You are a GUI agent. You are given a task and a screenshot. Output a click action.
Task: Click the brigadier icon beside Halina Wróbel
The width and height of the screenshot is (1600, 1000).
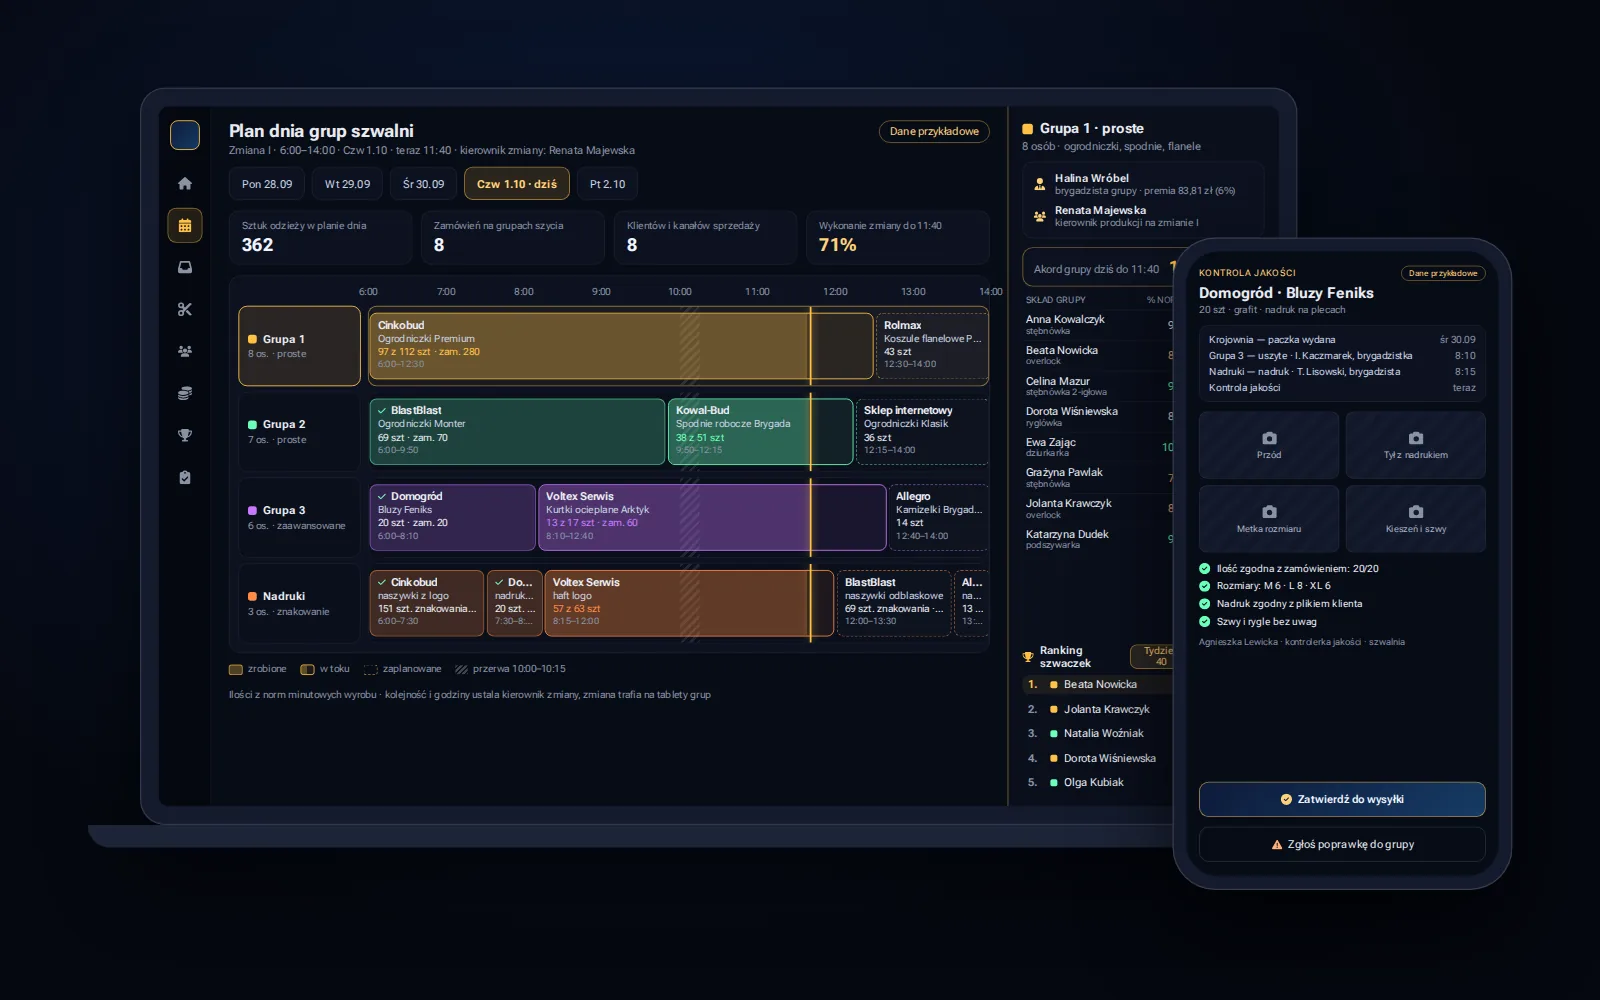pyautogui.click(x=1040, y=184)
